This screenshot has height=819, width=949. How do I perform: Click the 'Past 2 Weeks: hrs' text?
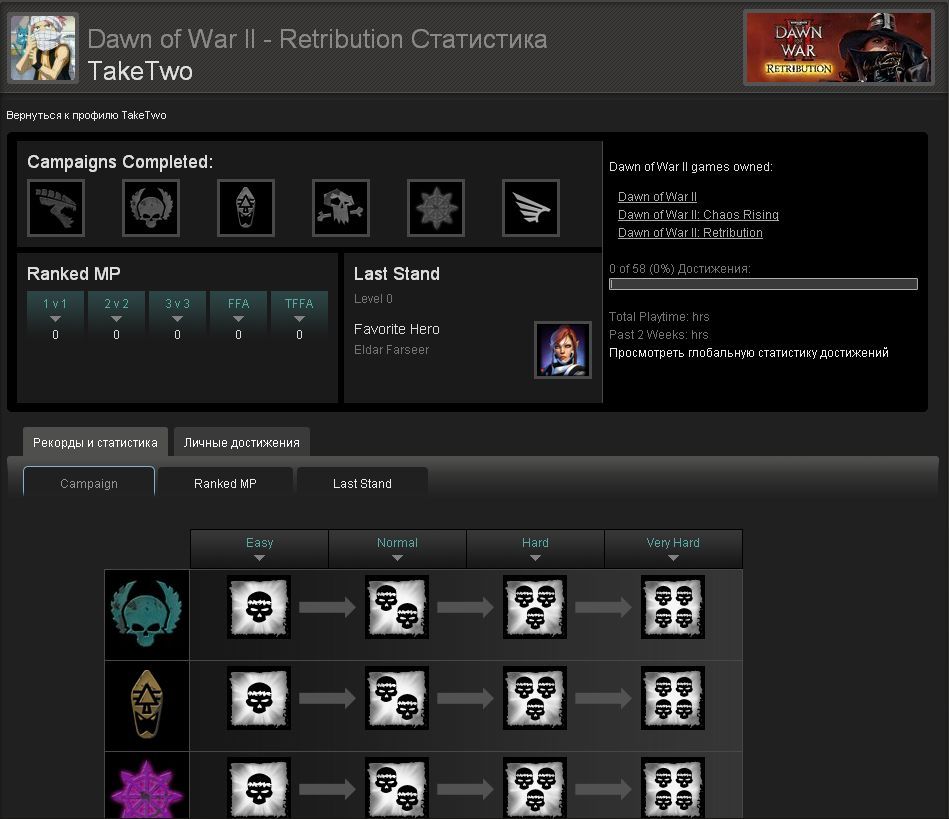click(x=658, y=335)
